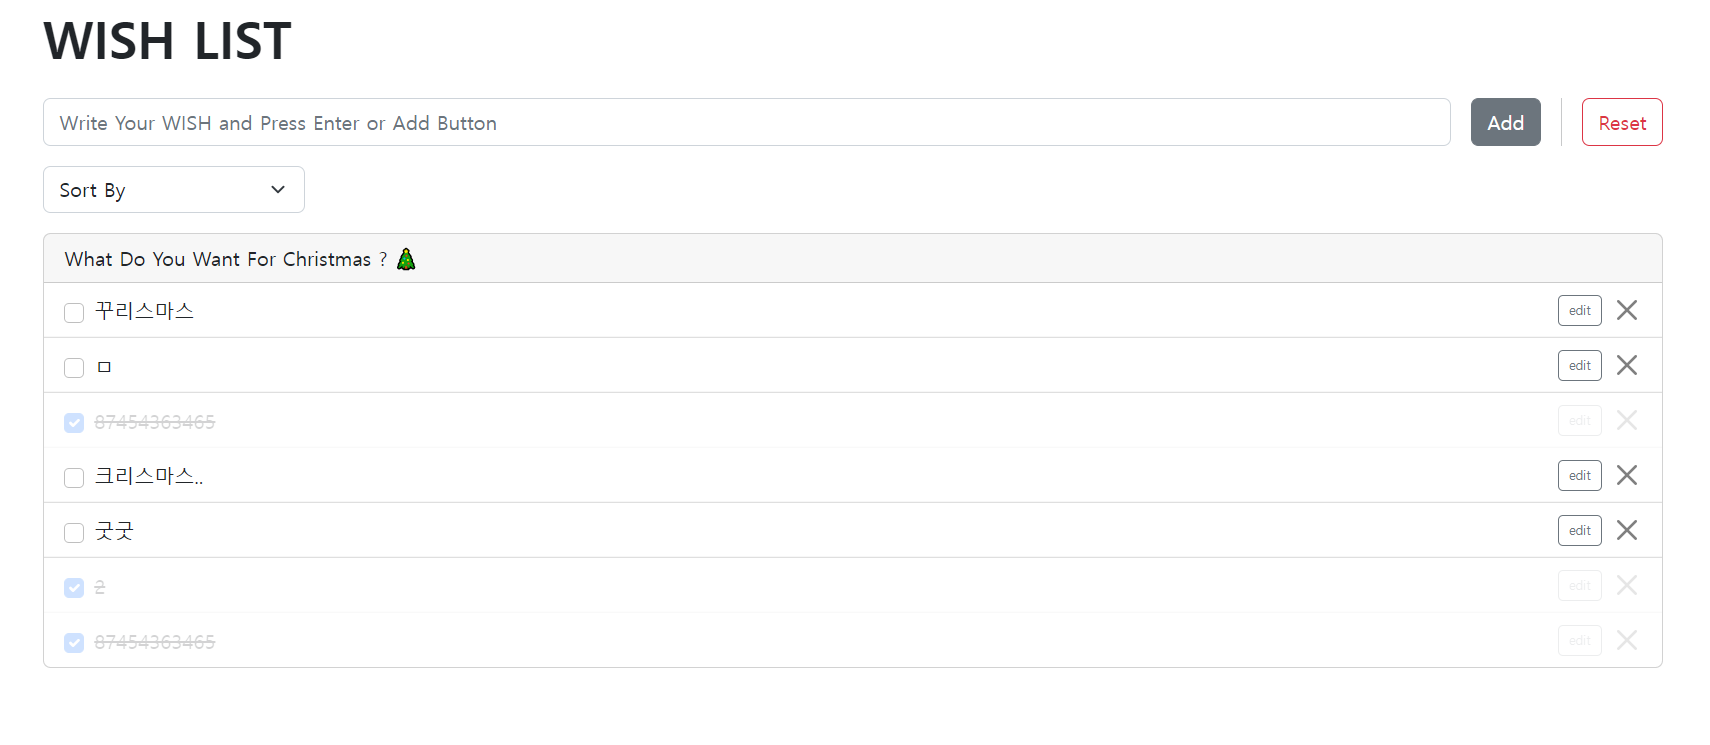This screenshot has height=745, width=1710.
Task: Edit the 크리스마스.. wish
Action: click(x=1580, y=475)
